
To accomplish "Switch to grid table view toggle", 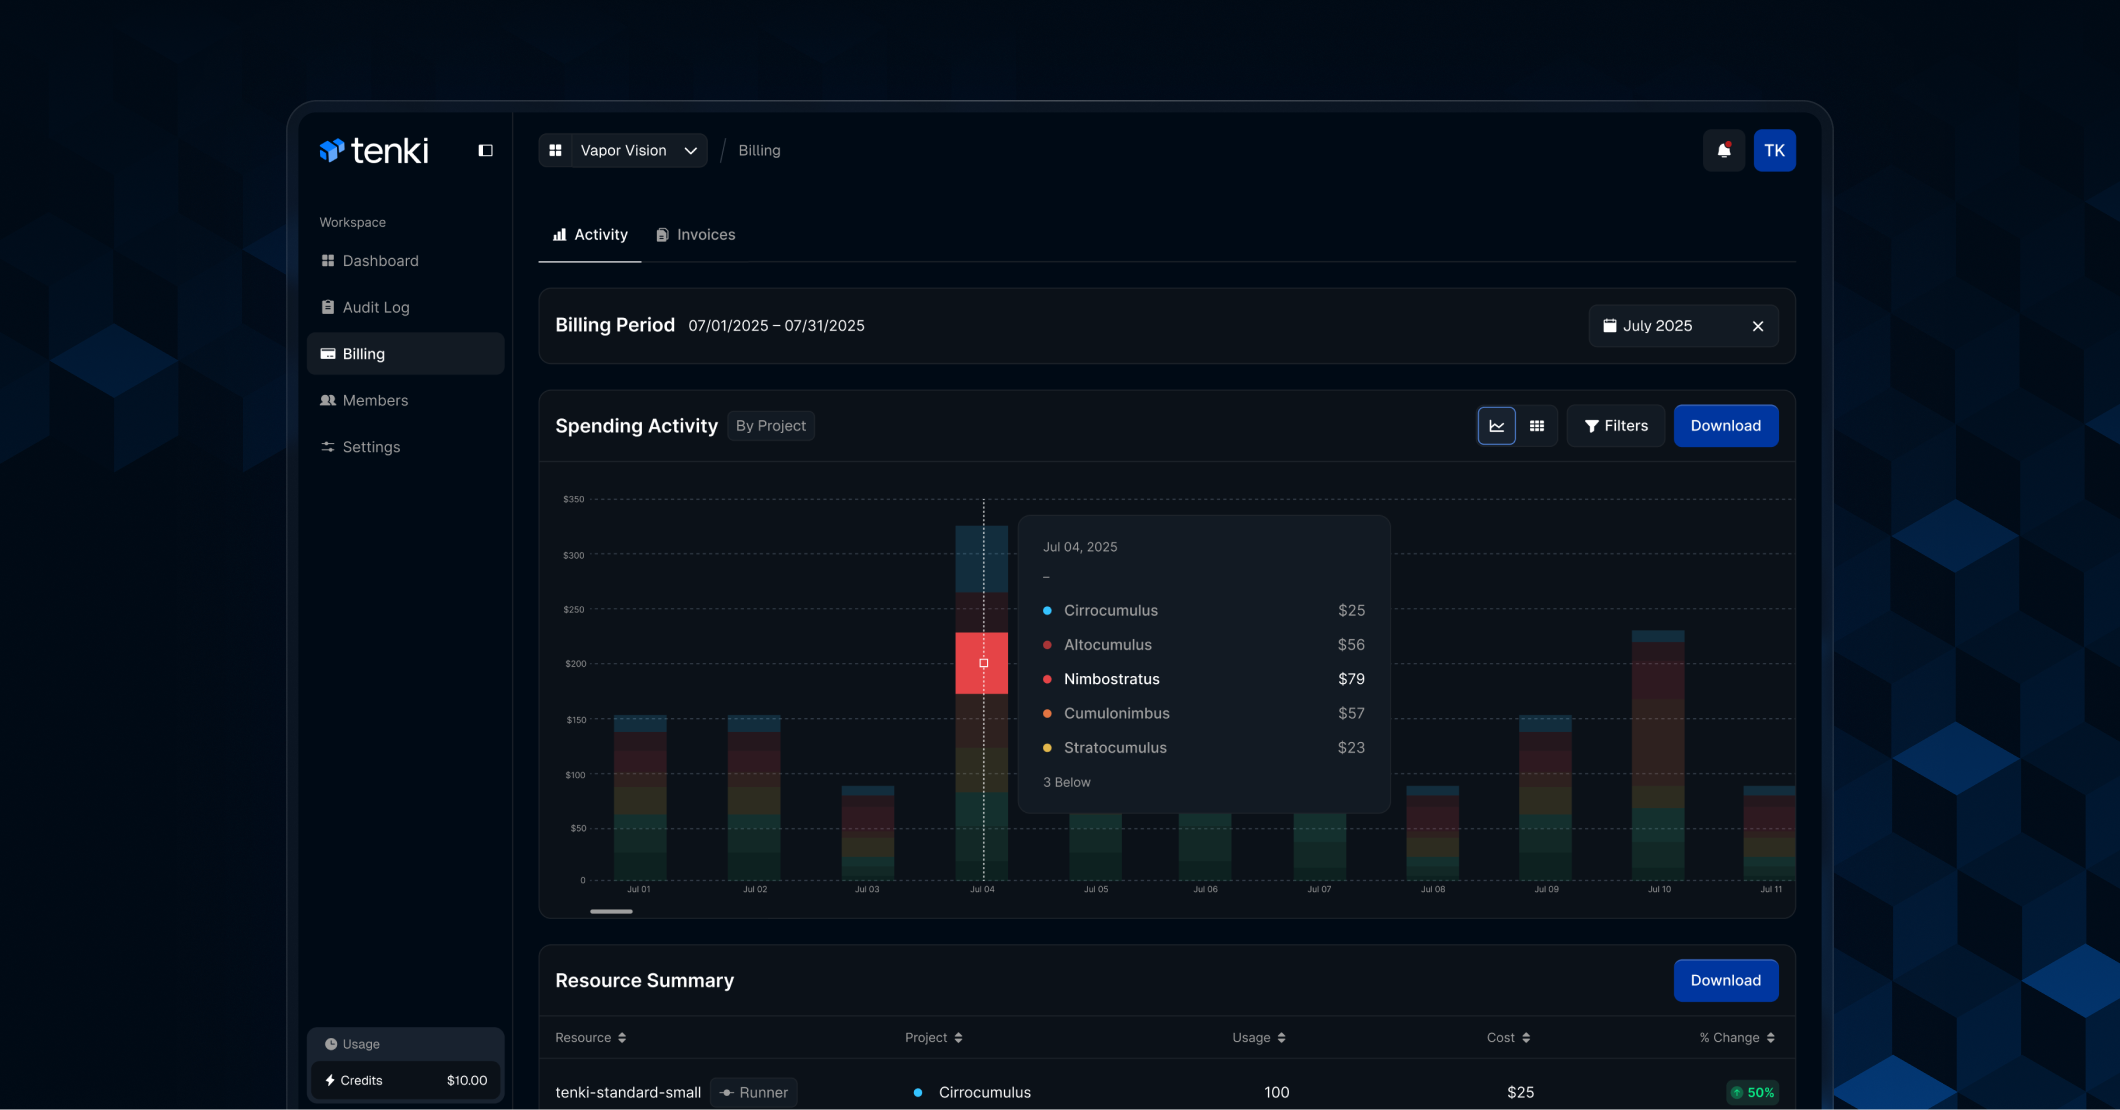I will click(x=1537, y=426).
